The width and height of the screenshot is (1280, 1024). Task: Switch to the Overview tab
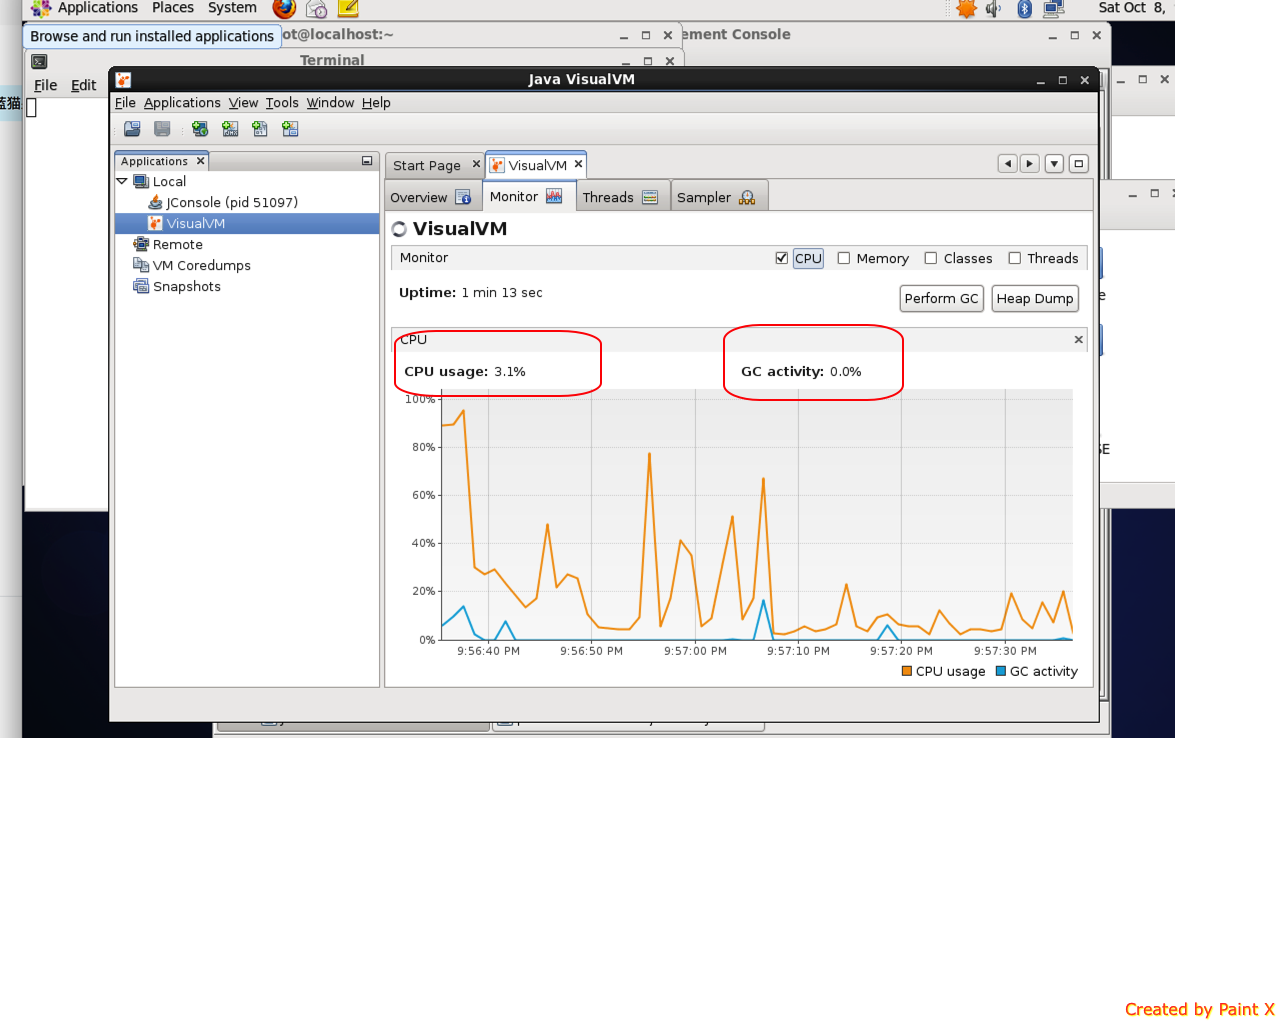point(432,197)
